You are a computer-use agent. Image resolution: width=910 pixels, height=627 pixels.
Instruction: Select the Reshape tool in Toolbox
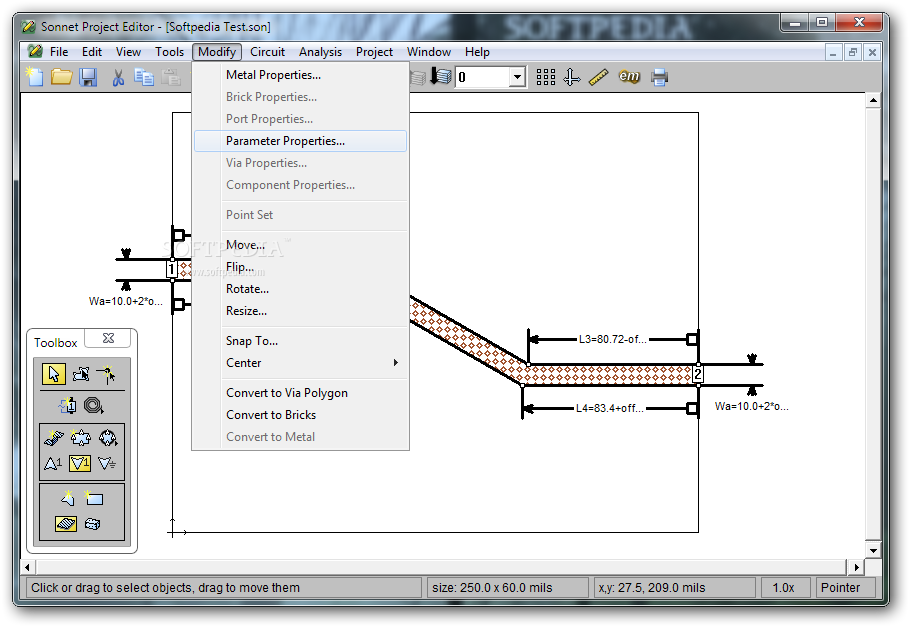pos(81,374)
